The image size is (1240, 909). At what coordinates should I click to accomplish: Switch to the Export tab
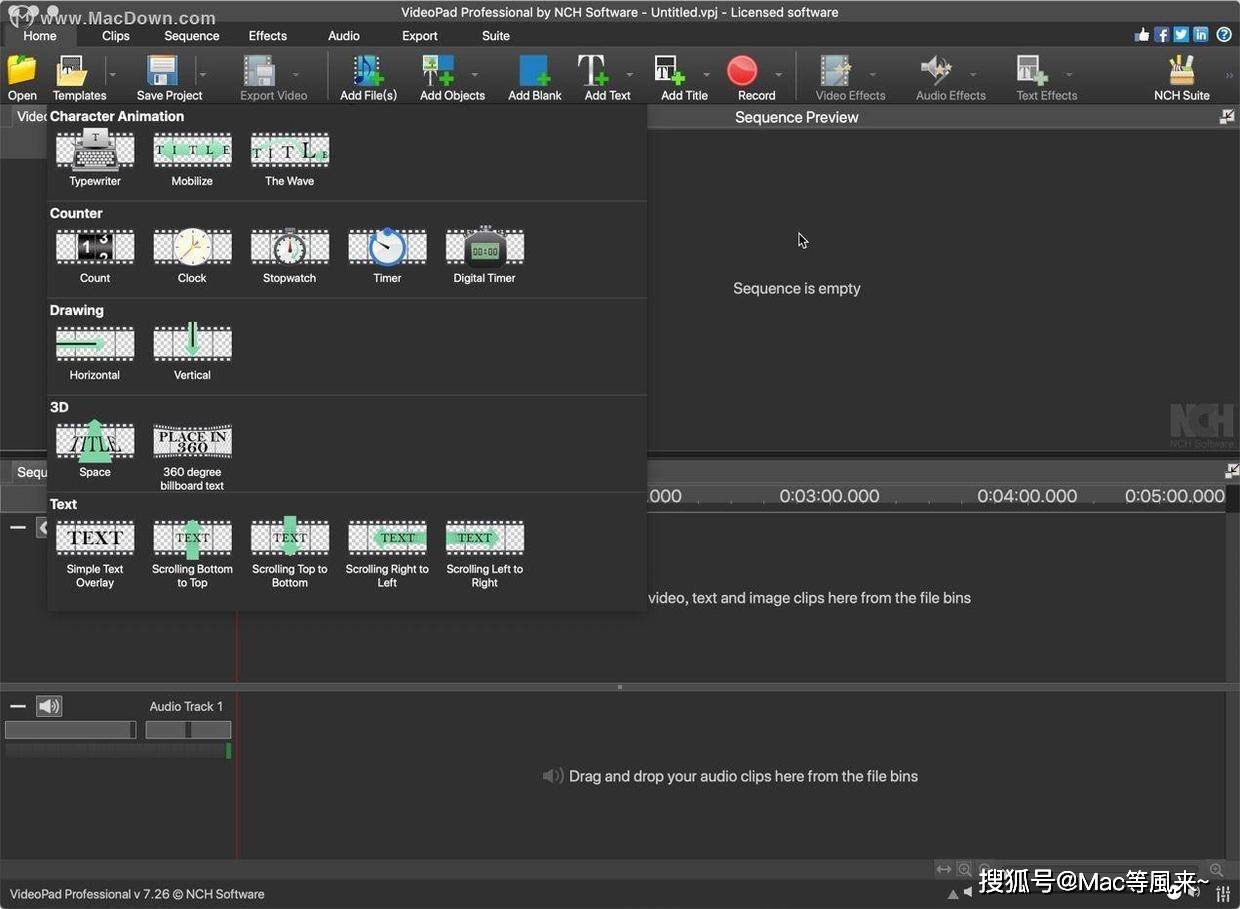(x=420, y=36)
